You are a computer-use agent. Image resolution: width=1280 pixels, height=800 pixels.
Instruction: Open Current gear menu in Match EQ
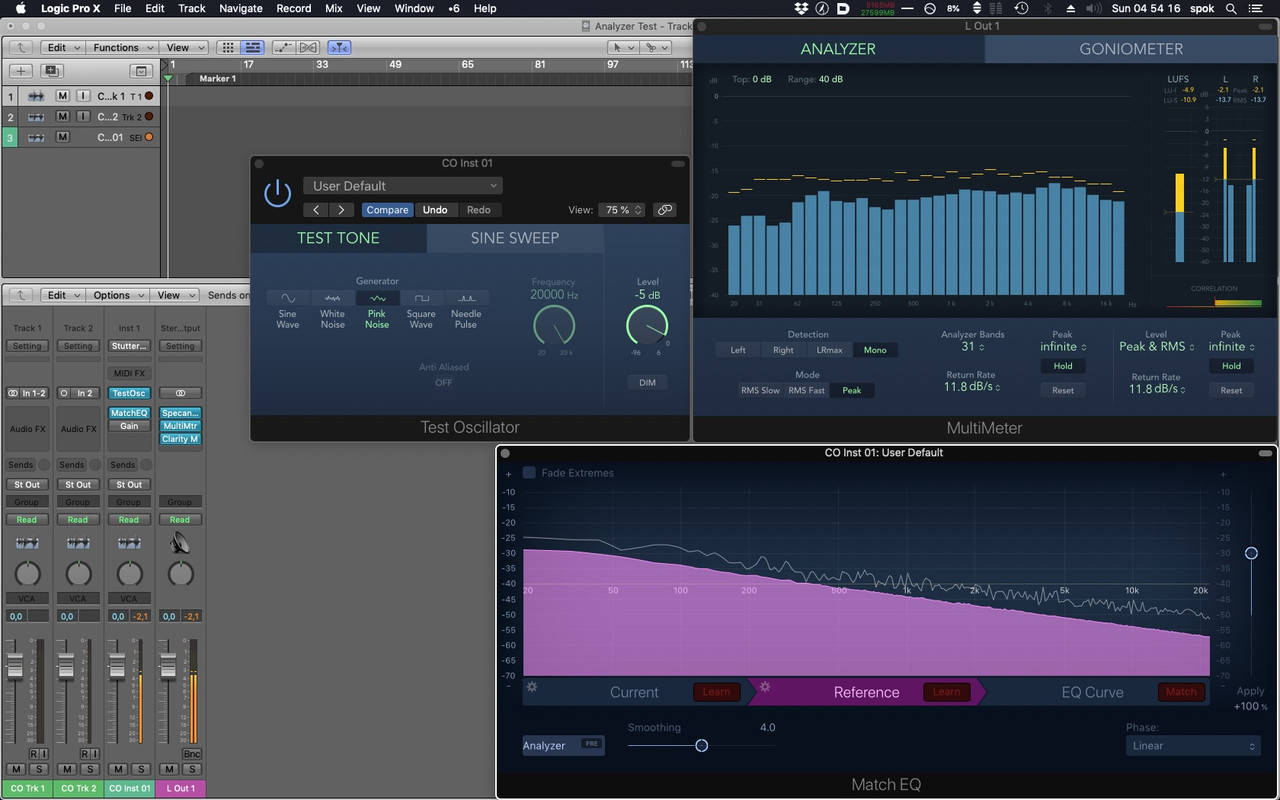(x=532, y=687)
